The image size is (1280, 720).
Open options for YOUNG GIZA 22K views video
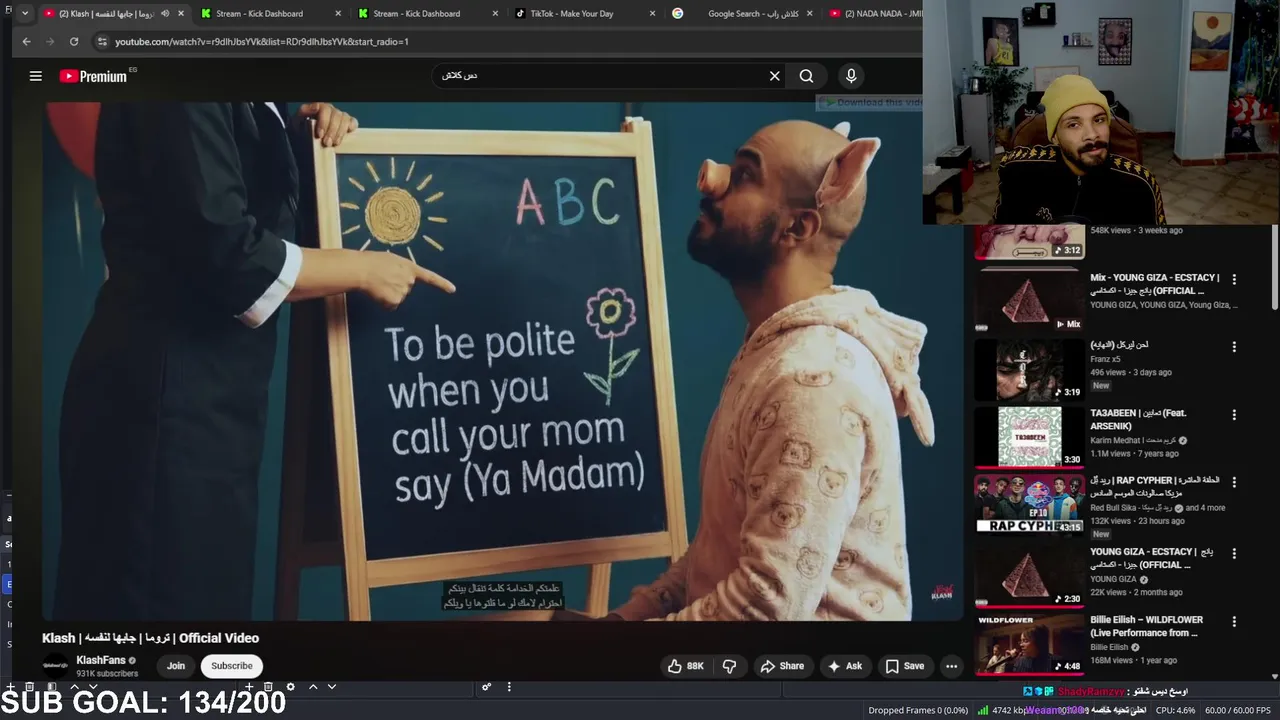pyautogui.click(x=1234, y=553)
